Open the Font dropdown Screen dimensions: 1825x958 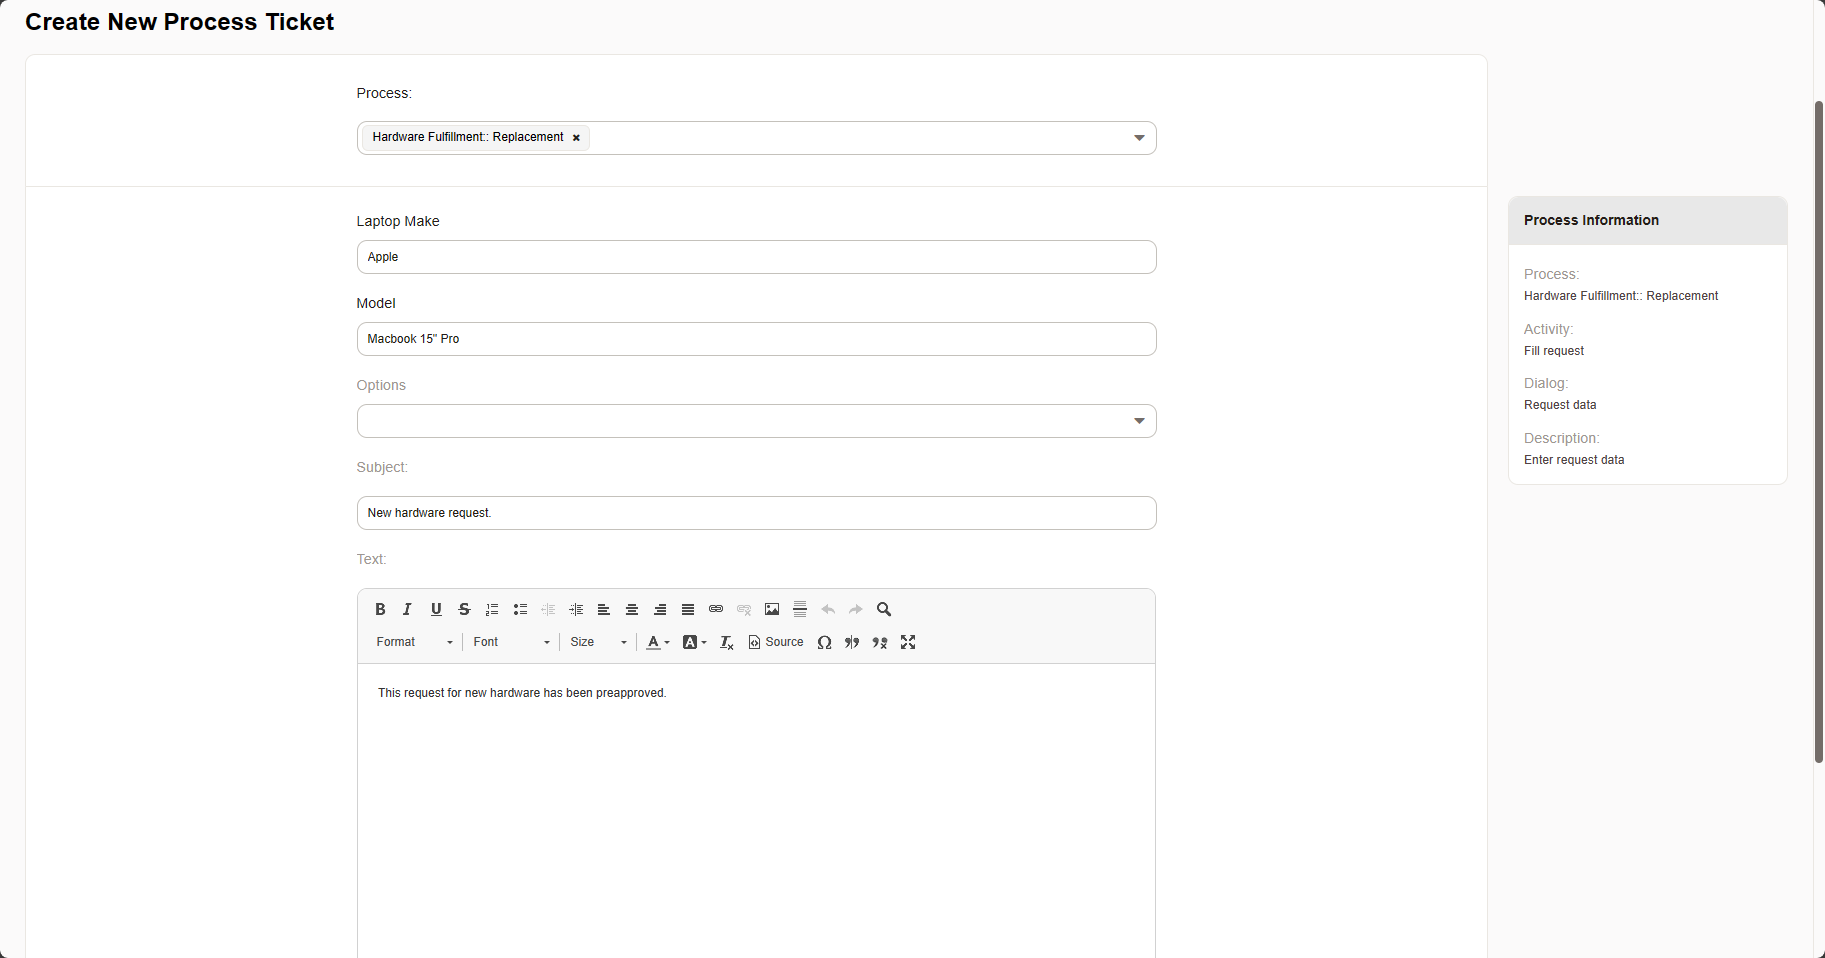click(x=511, y=642)
